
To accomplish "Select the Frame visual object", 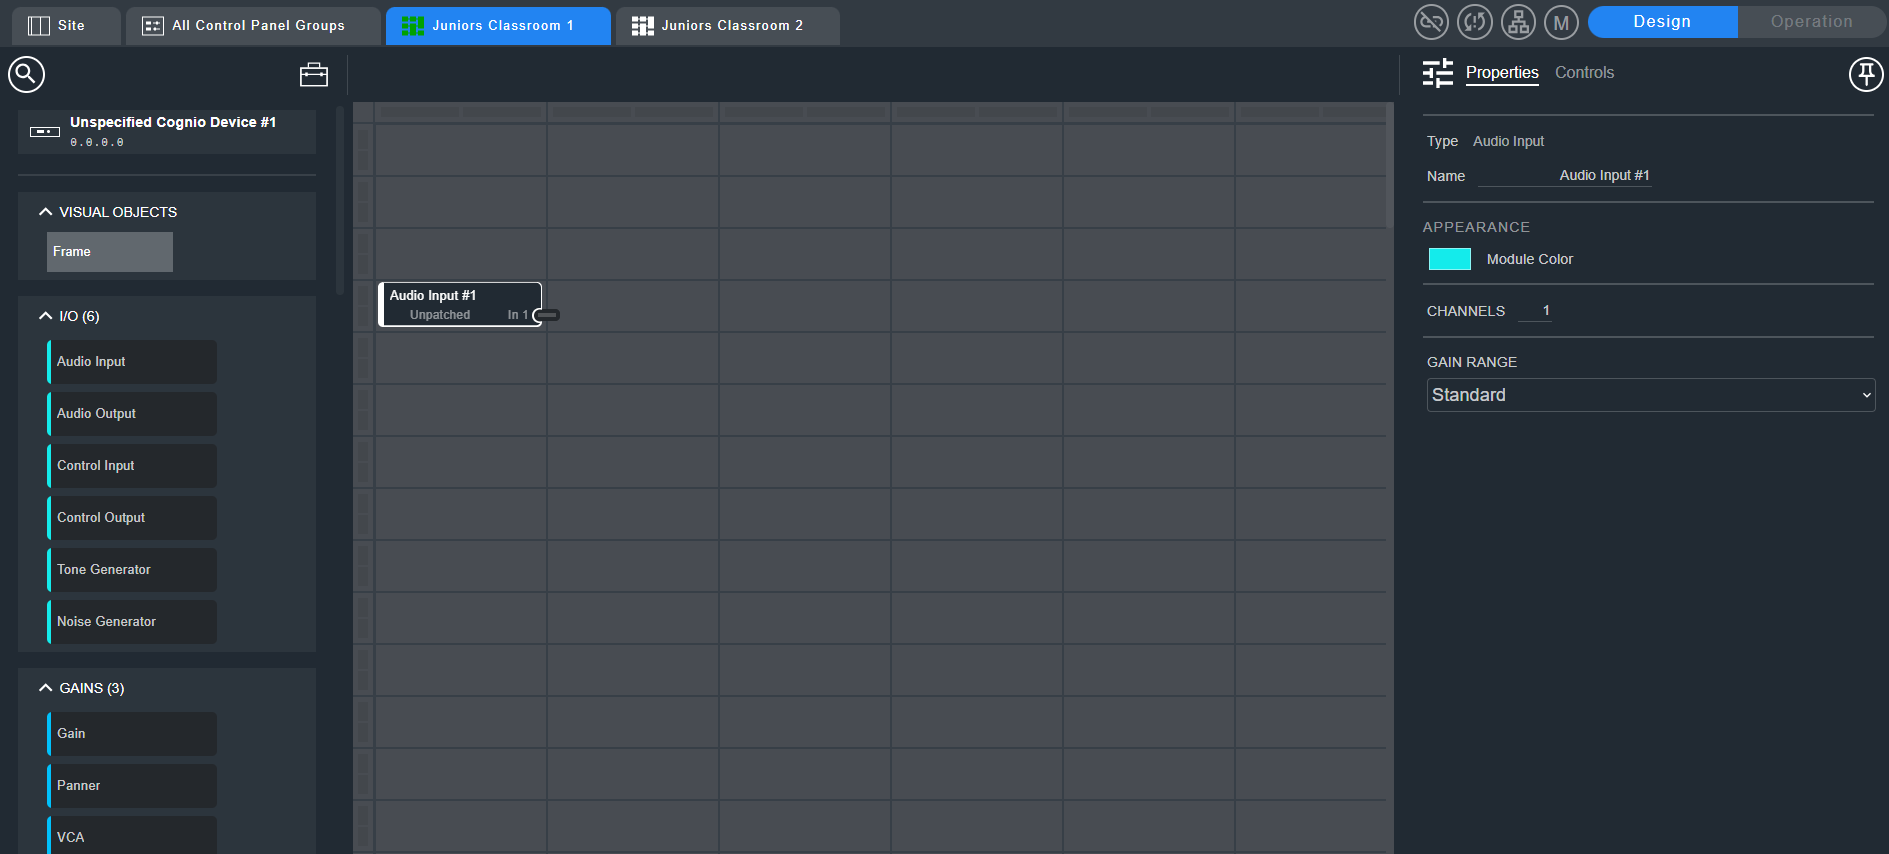I will [110, 252].
